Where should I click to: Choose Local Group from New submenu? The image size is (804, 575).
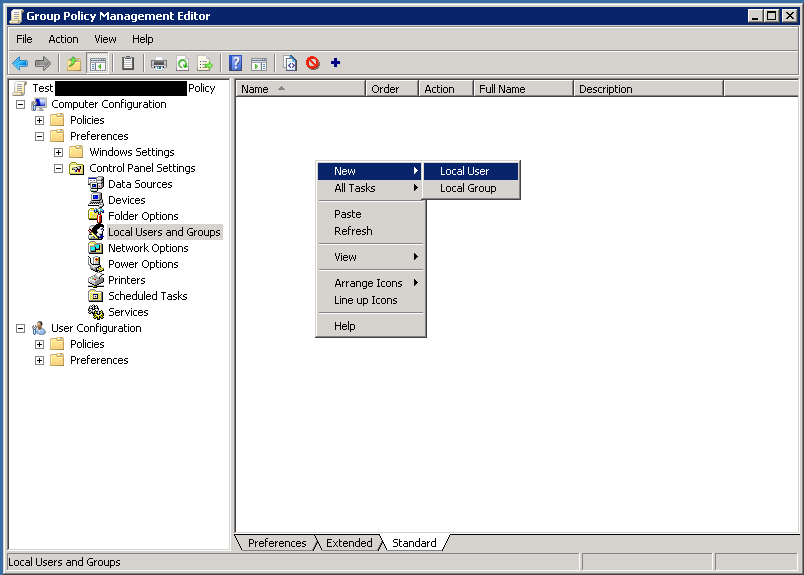471,188
